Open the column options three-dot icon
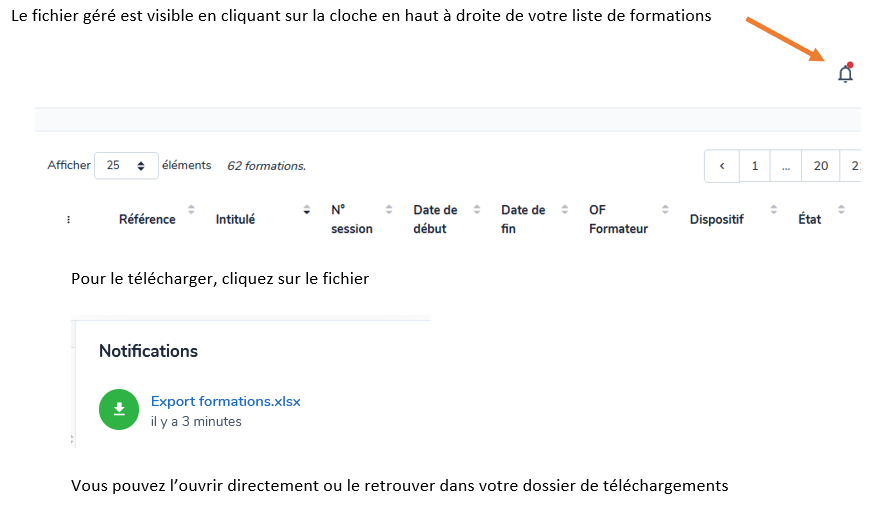Viewport: 882px width, 514px height. pyautogui.click(x=68, y=219)
